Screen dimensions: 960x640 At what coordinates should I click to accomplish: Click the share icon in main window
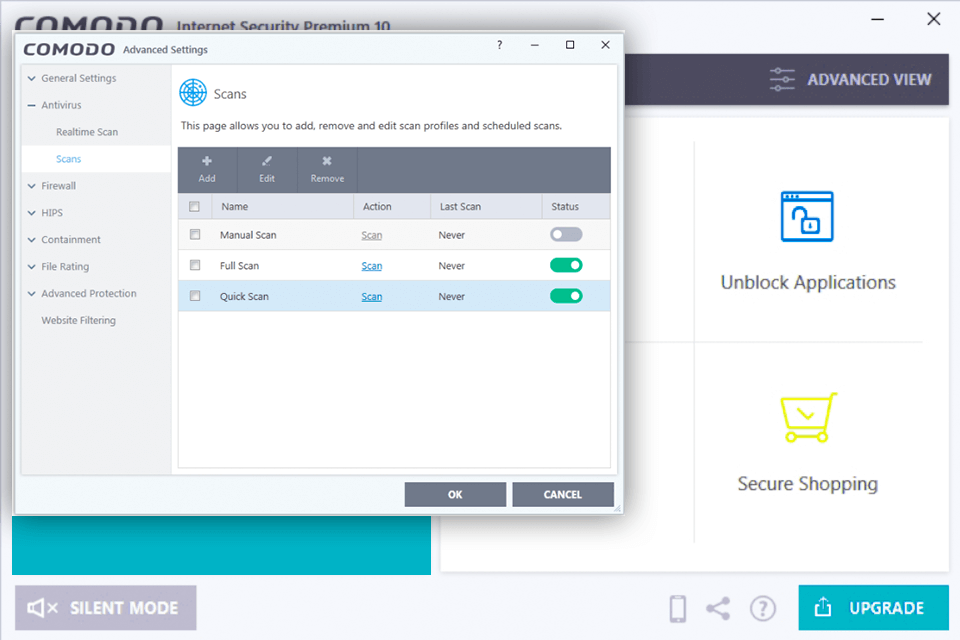point(718,608)
